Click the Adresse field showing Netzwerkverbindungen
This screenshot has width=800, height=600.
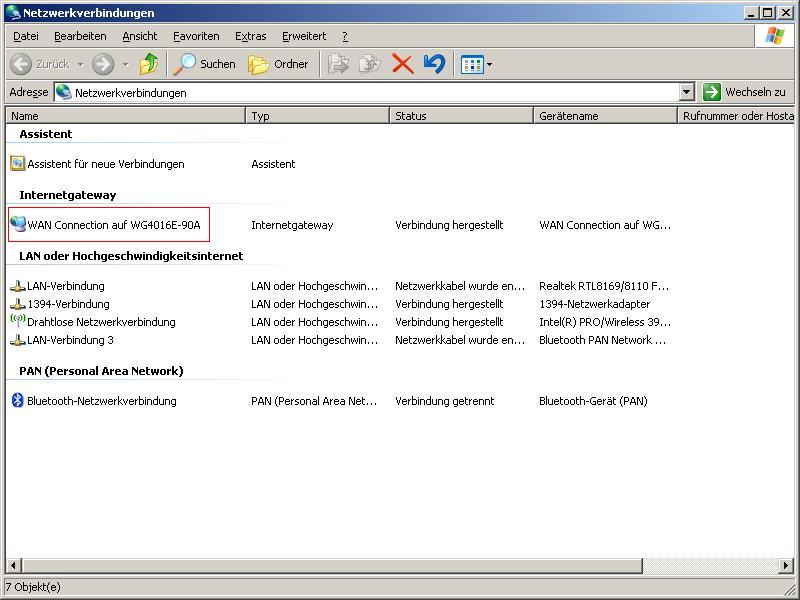[370, 92]
